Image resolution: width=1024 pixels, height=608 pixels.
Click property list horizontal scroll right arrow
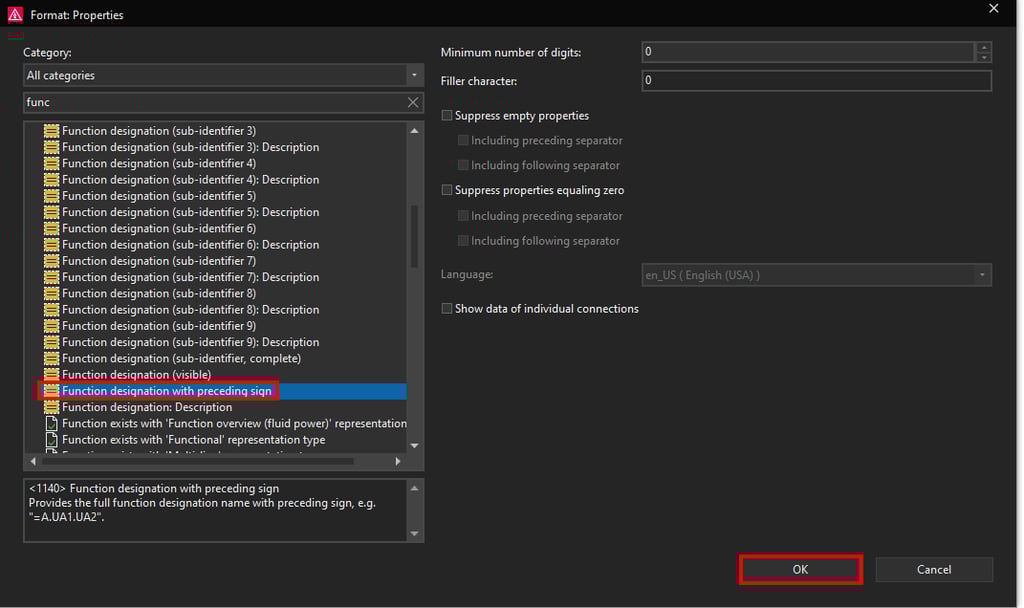[398, 461]
